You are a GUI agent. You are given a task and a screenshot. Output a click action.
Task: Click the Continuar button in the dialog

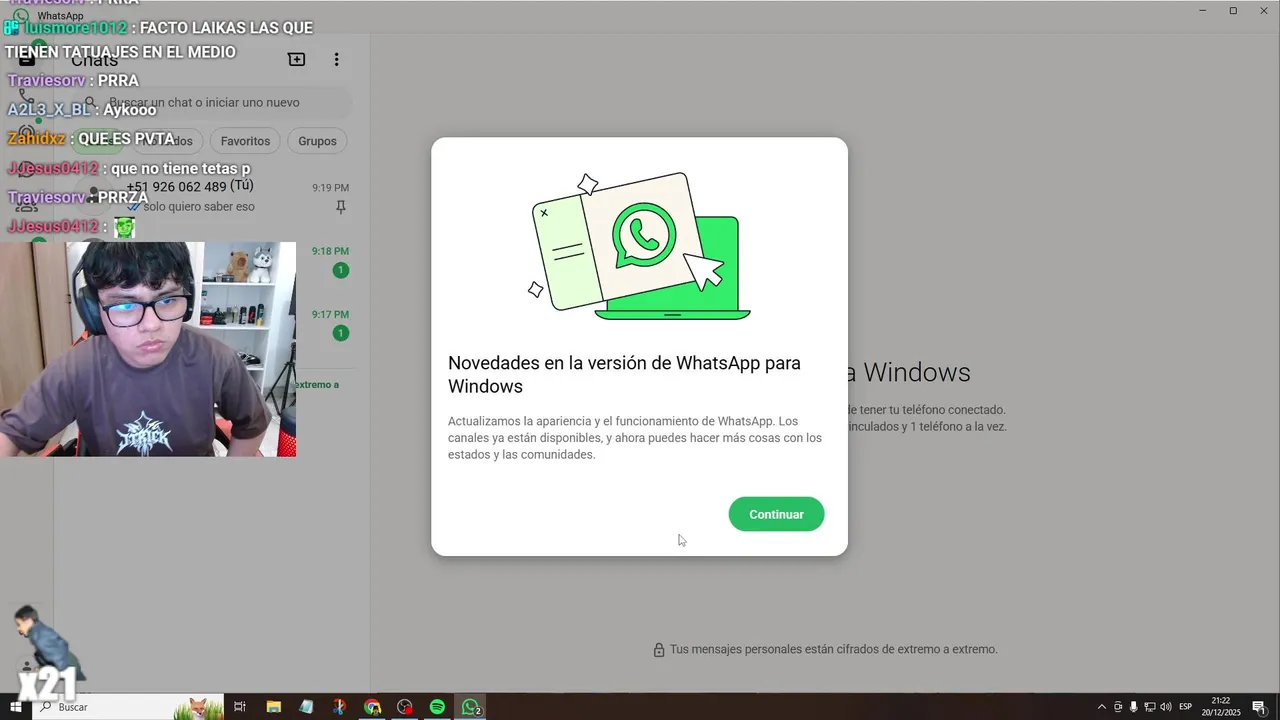point(776,514)
